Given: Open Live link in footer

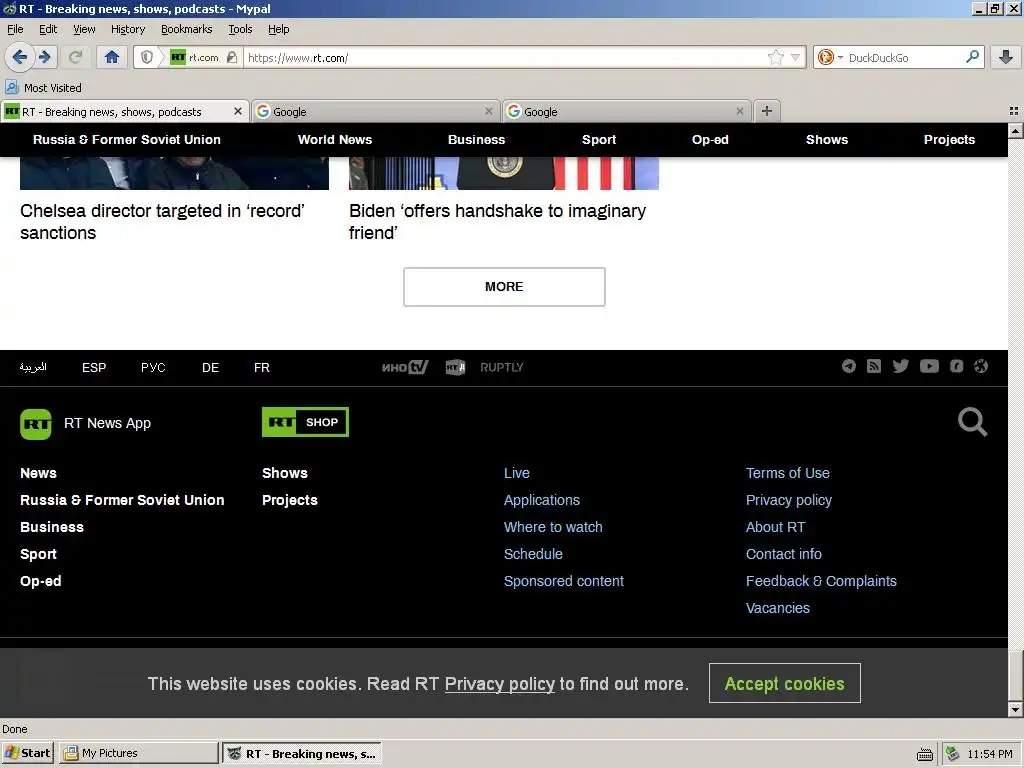Looking at the screenshot, I should [517, 473].
